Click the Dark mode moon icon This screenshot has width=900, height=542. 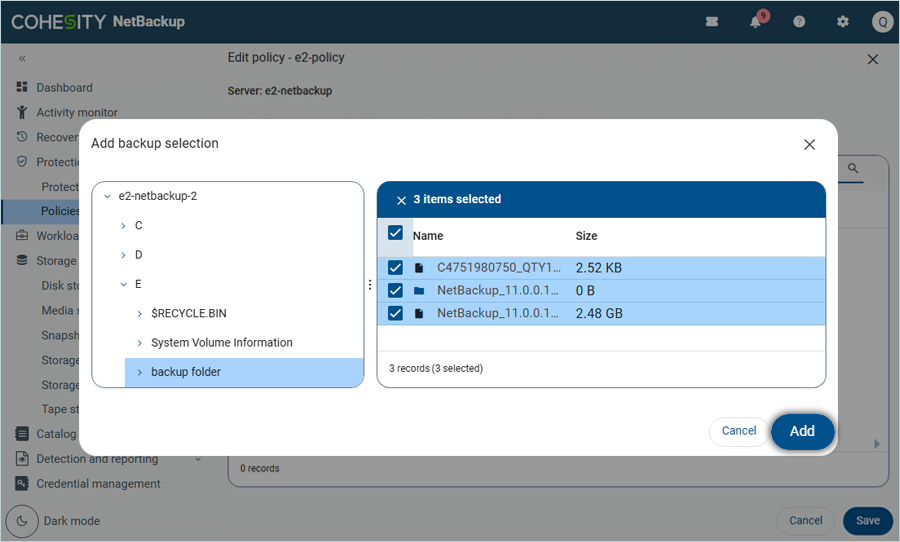pos(22,521)
